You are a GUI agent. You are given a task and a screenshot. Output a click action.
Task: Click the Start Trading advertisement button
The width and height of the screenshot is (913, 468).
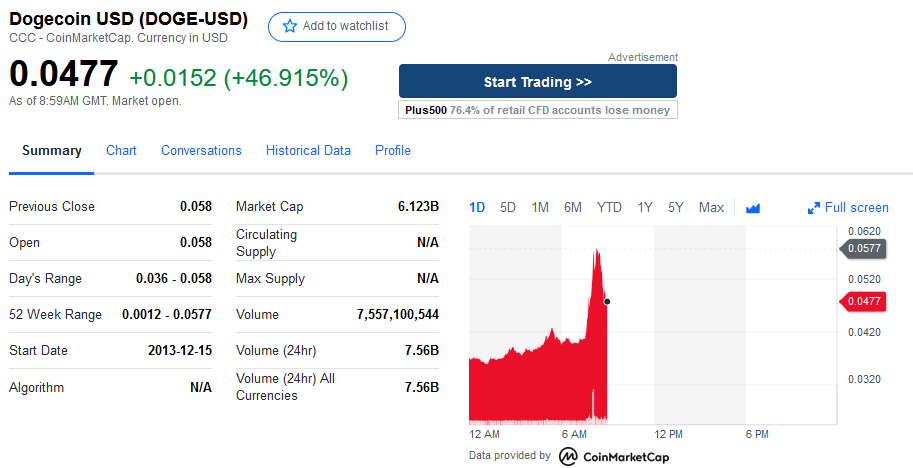pyautogui.click(x=537, y=81)
